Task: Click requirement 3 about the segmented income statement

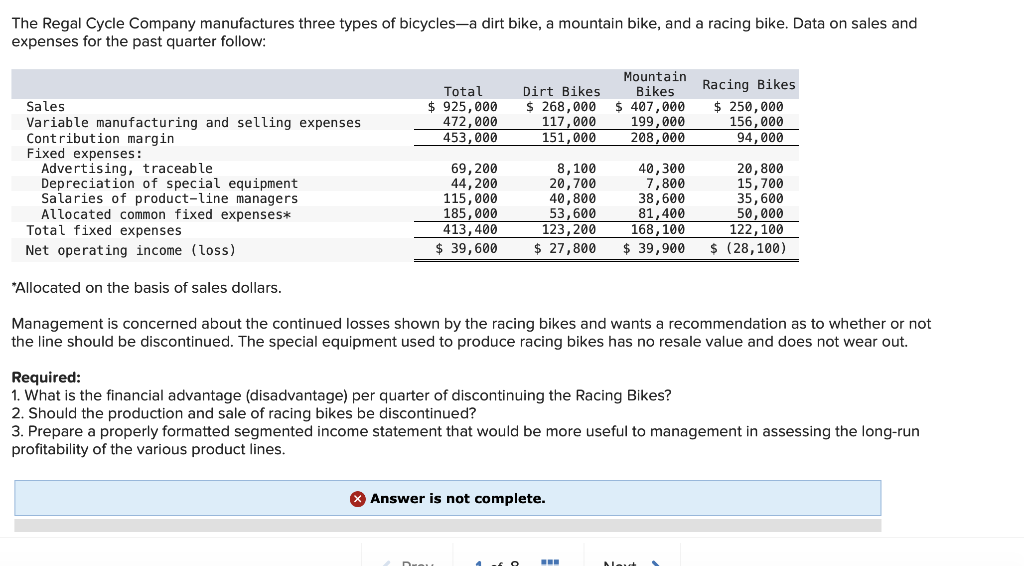Action: 466,440
